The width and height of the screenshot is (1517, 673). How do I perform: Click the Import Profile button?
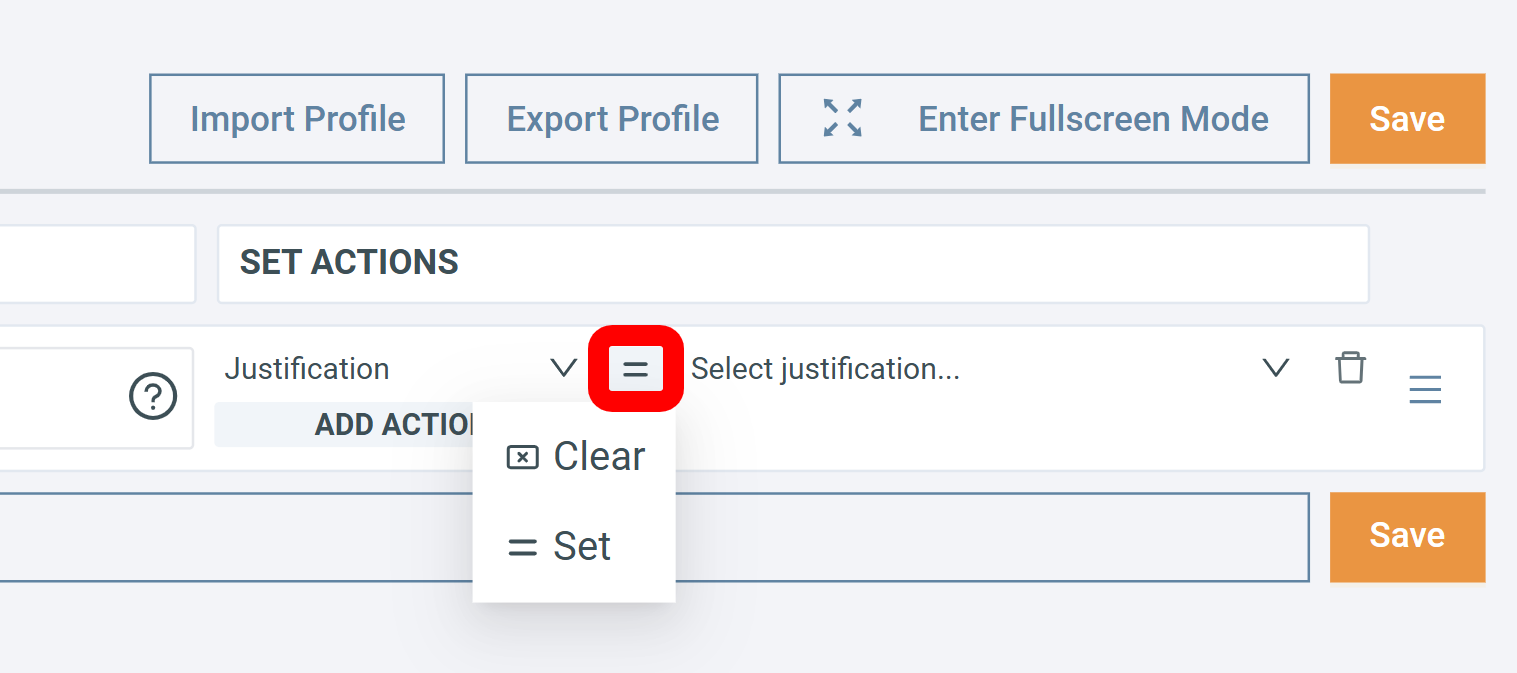pyautogui.click(x=297, y=119)
